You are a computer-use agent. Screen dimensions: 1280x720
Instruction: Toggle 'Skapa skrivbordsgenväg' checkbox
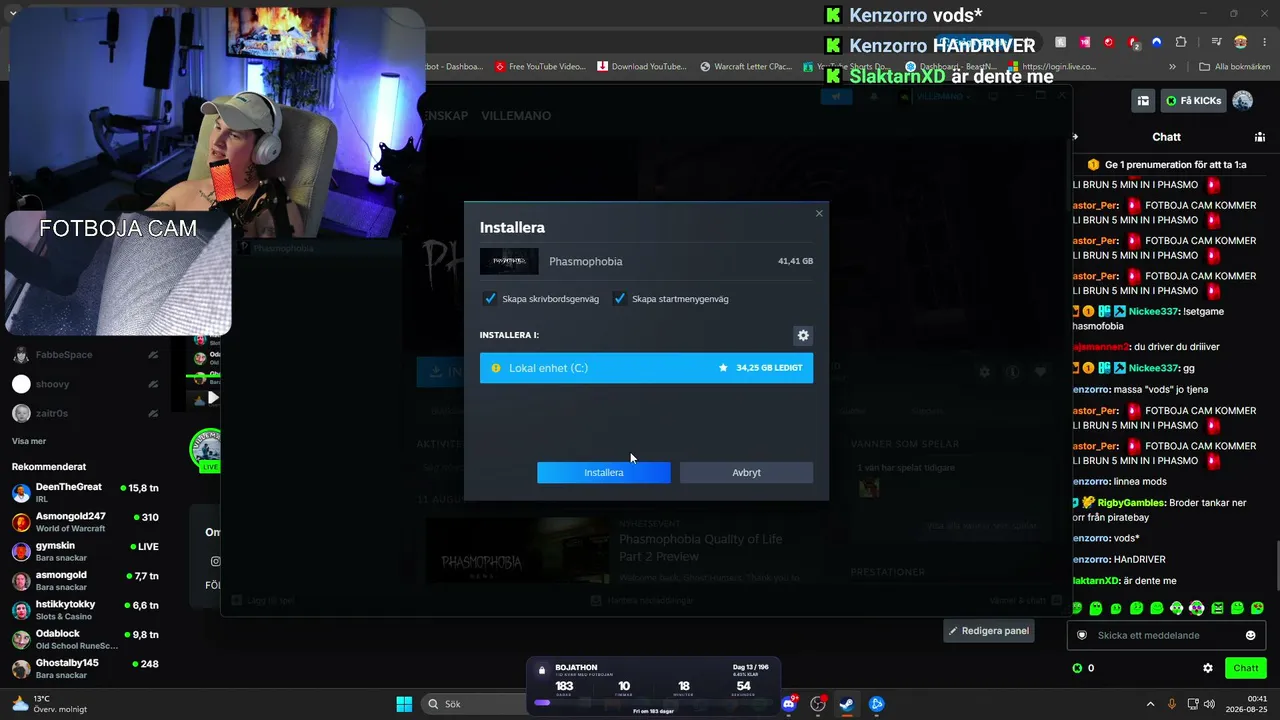(490, 298)
